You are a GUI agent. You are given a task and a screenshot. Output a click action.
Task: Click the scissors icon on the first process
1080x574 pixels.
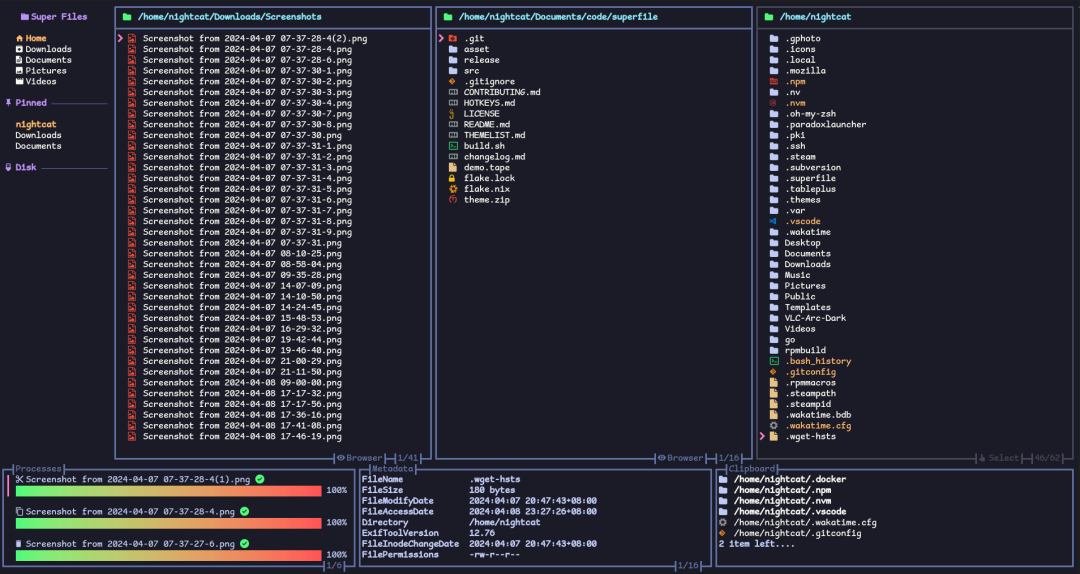point(19,480)
